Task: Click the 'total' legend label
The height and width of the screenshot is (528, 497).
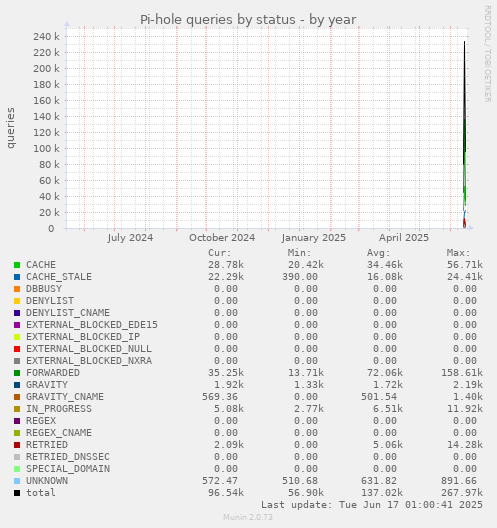Action: point(41,493)
